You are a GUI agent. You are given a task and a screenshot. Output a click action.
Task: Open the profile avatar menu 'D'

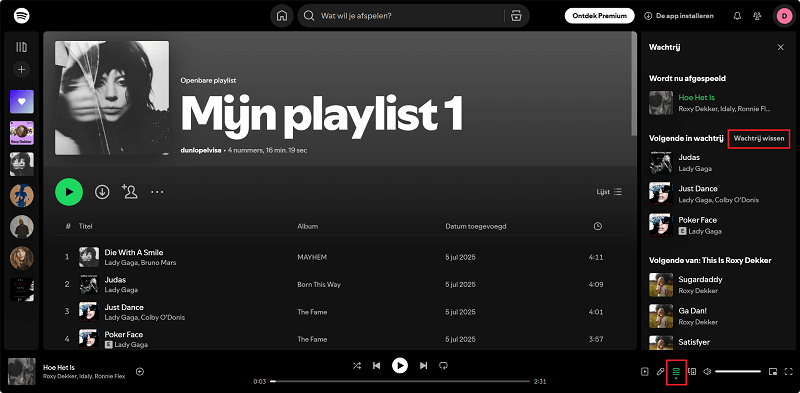pos(784,16)
